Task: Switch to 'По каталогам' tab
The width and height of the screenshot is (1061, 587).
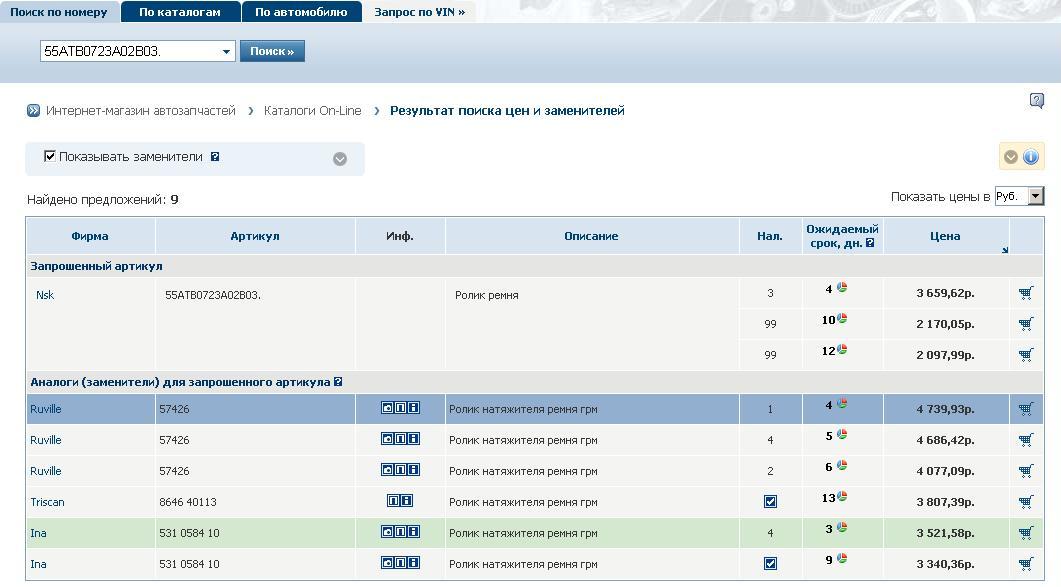Action: [180, 12]
